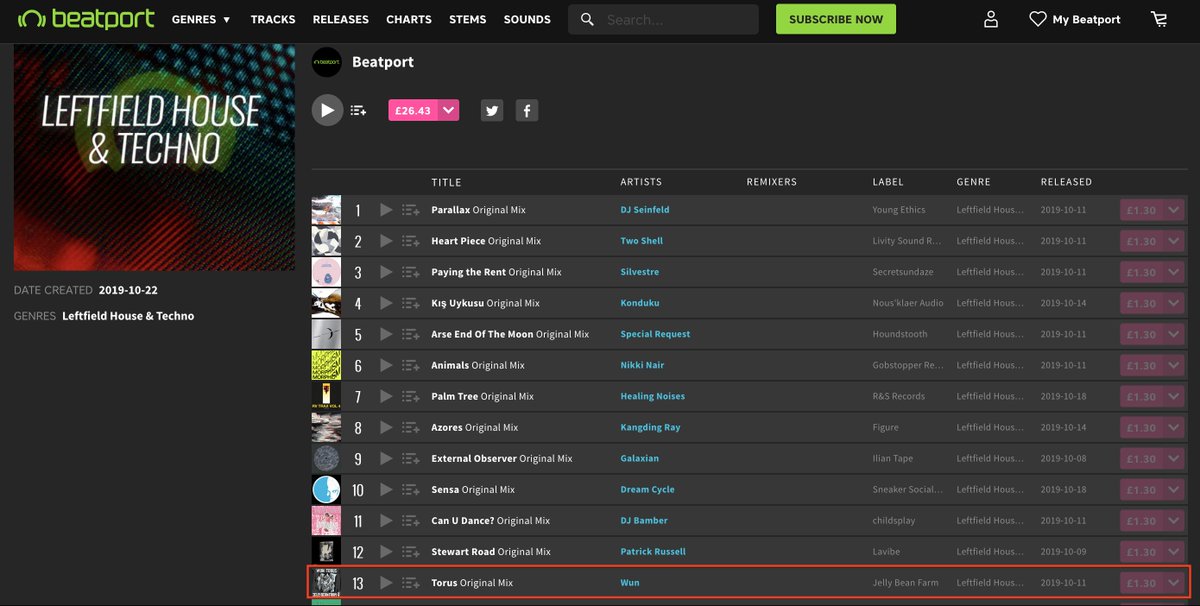Viewport: 1200px width, 606px height.
Task: Play the Parallax track
Action: pos(386,210)
